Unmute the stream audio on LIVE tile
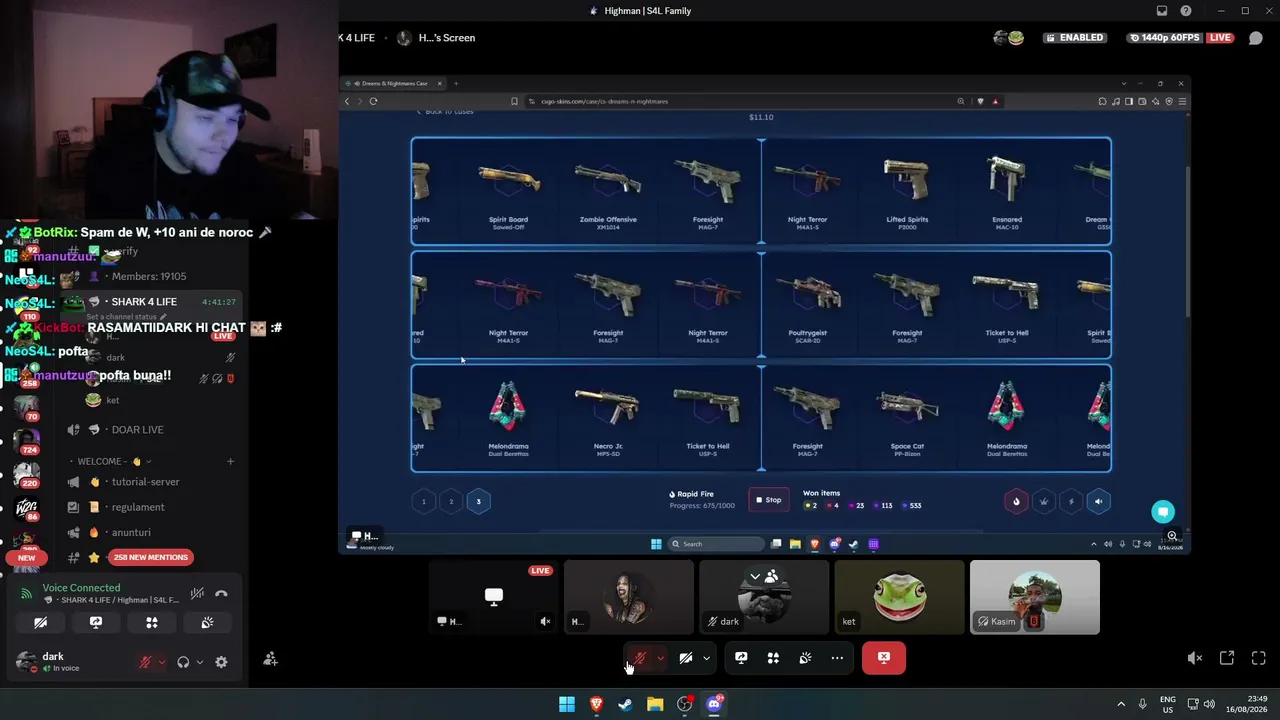Viewport: 1280px width, 720px height. [545, 621]
